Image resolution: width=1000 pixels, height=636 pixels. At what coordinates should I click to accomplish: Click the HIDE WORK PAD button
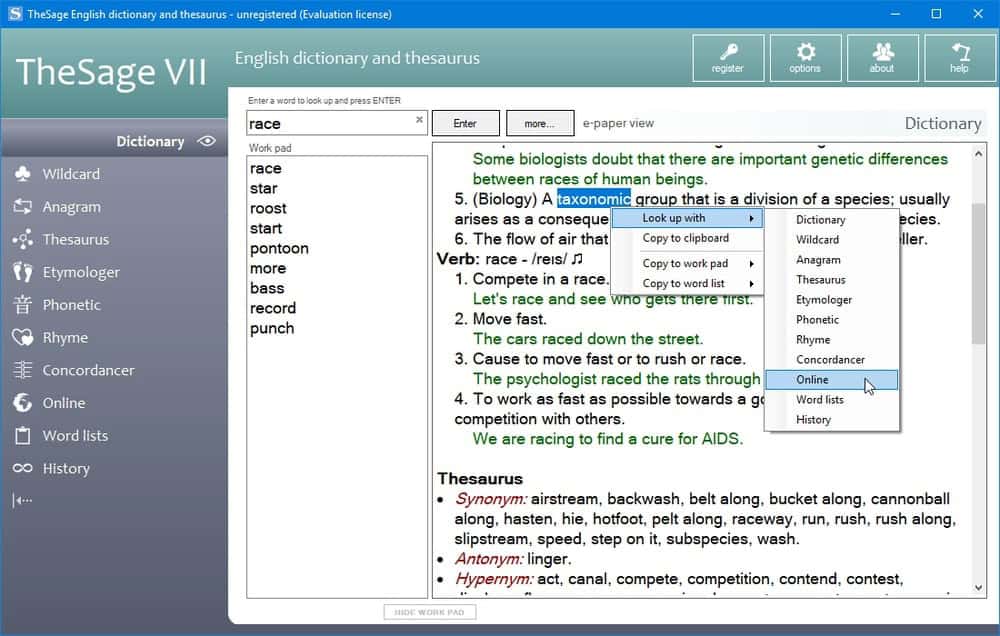point(430,612)
